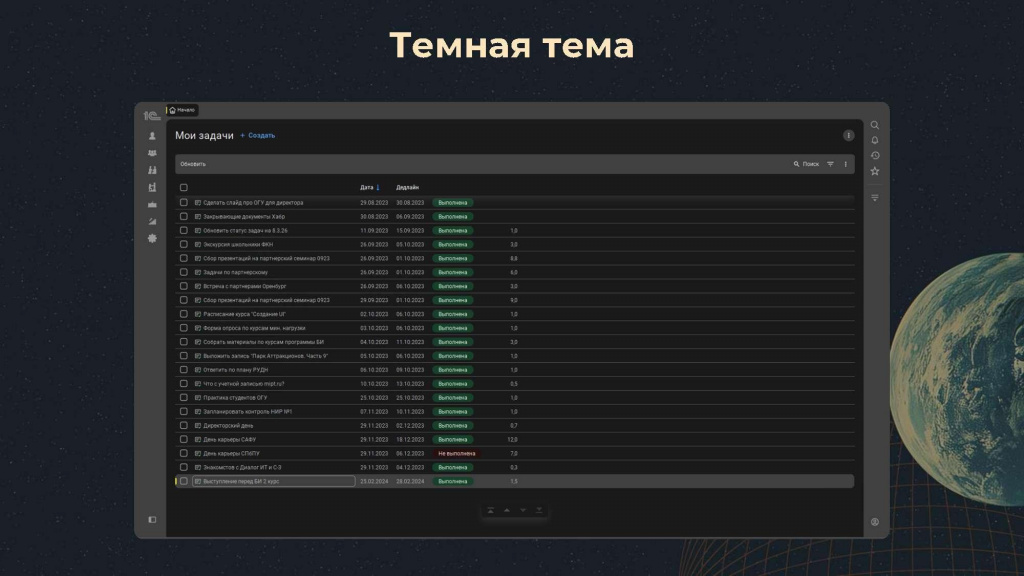The width and height of the screenshot is (1024, 576).
Task: Click Выполнена badge in День карьеры САФУ row
Action: 453,440
